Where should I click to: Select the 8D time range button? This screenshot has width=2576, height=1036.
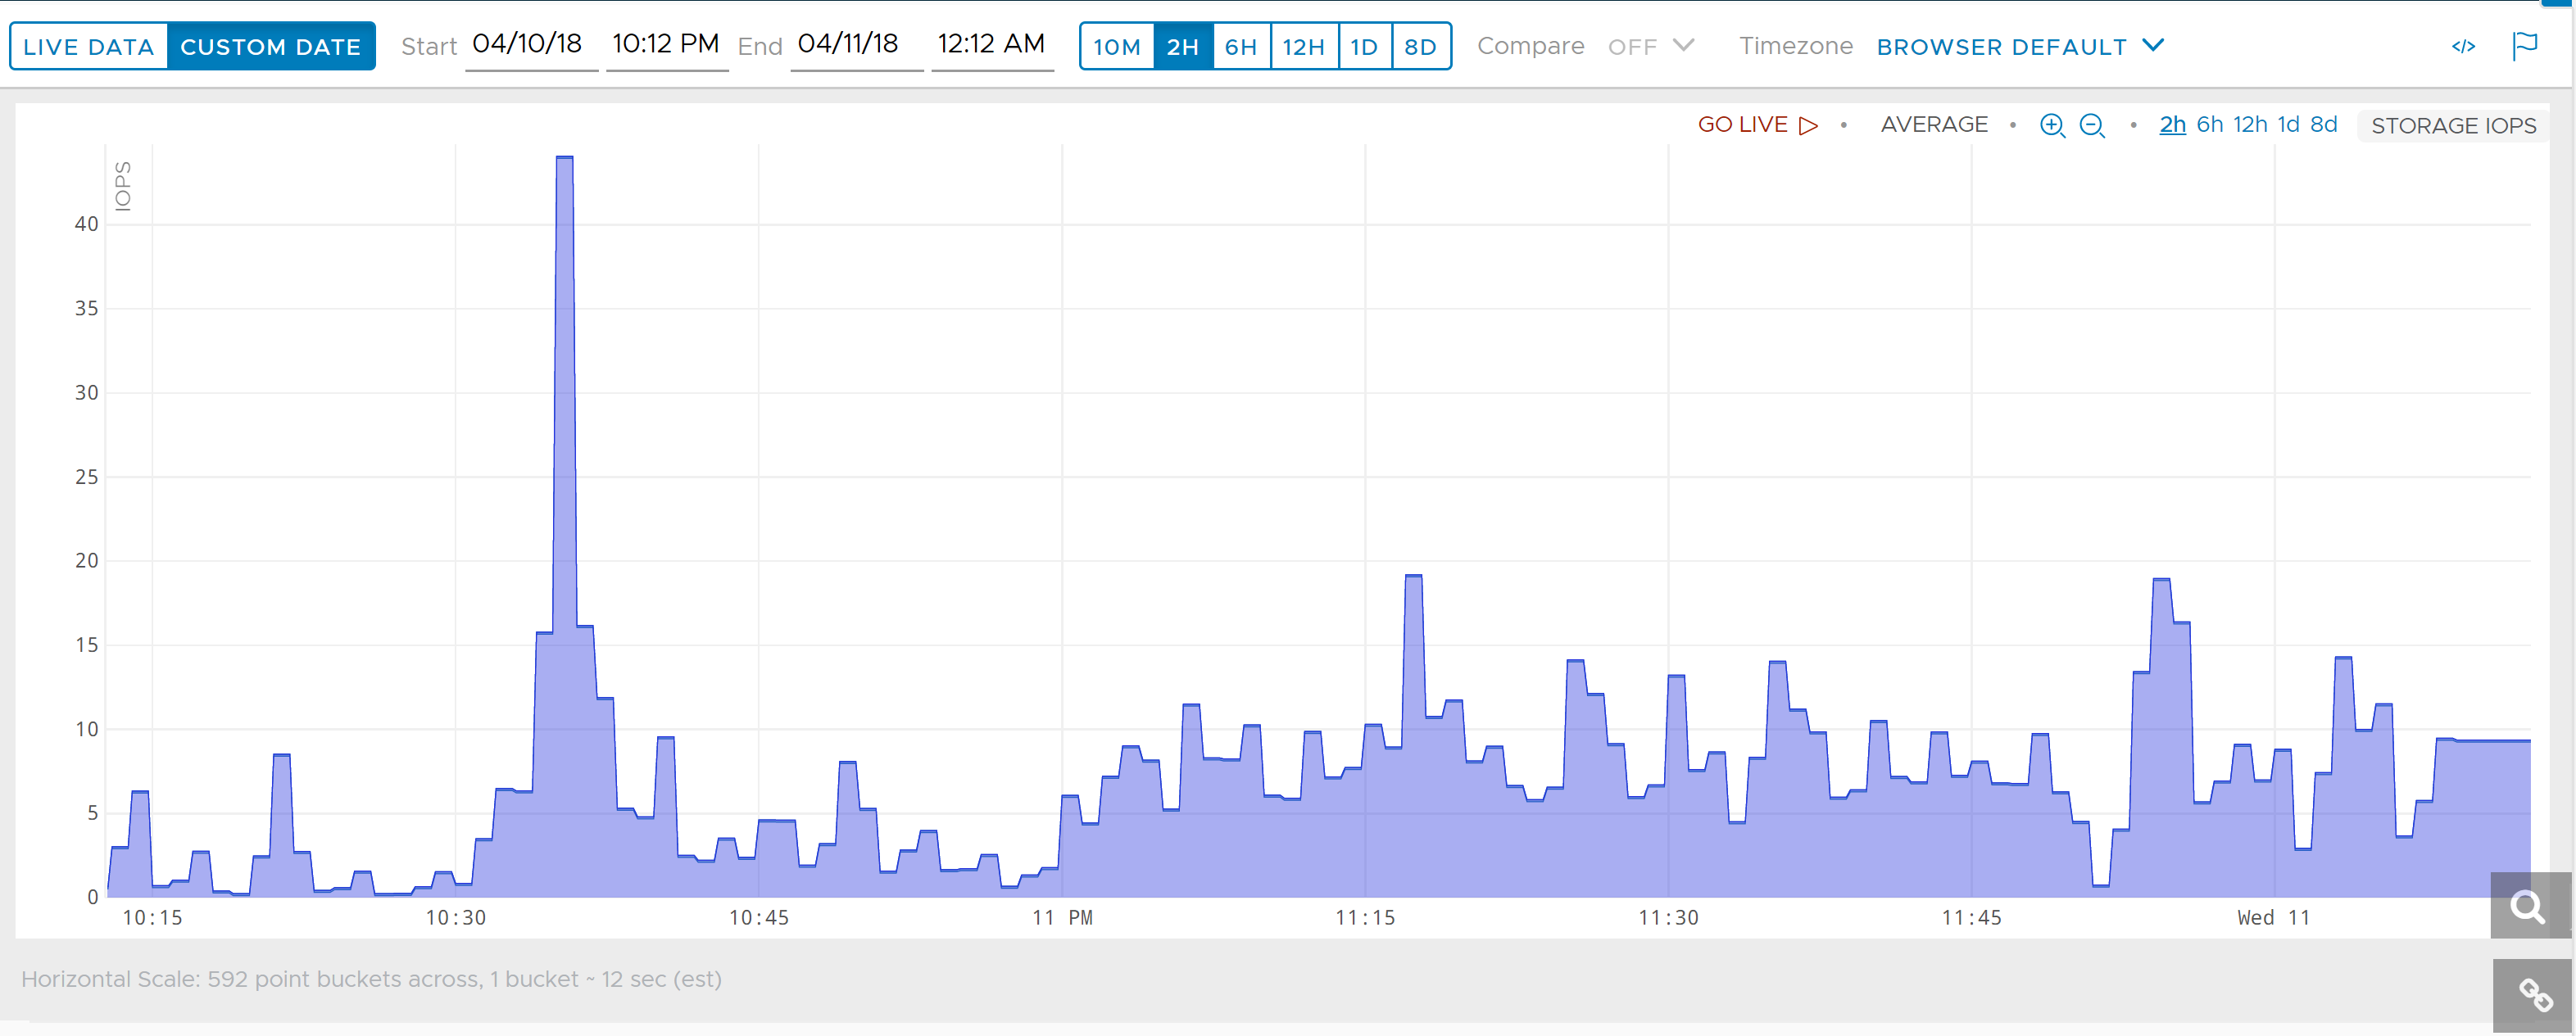1420,47
